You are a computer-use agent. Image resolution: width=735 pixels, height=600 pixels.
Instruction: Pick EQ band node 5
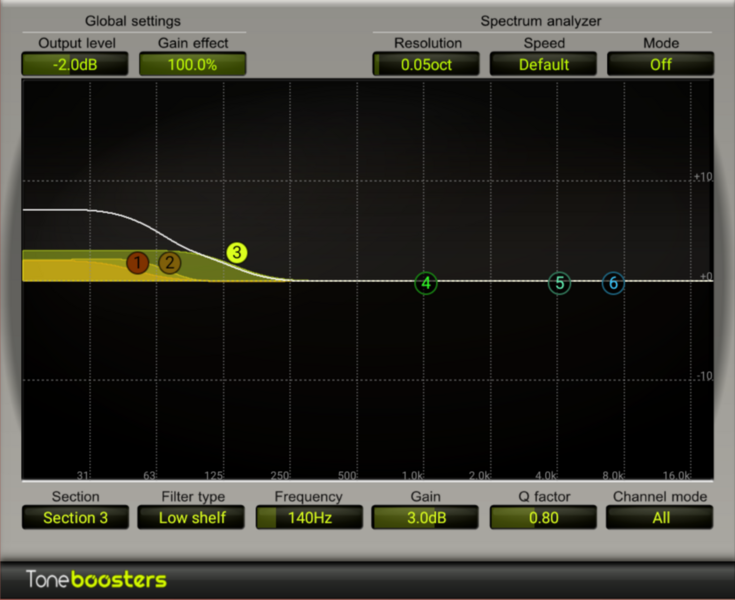[x=559, y=283]
